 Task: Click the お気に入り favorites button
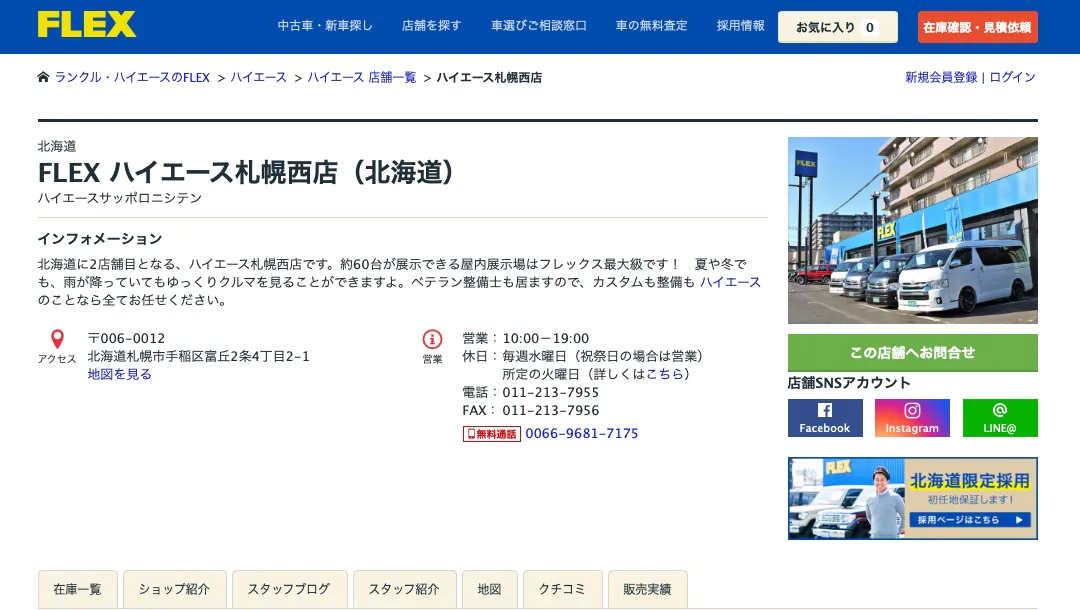[838, 27]
